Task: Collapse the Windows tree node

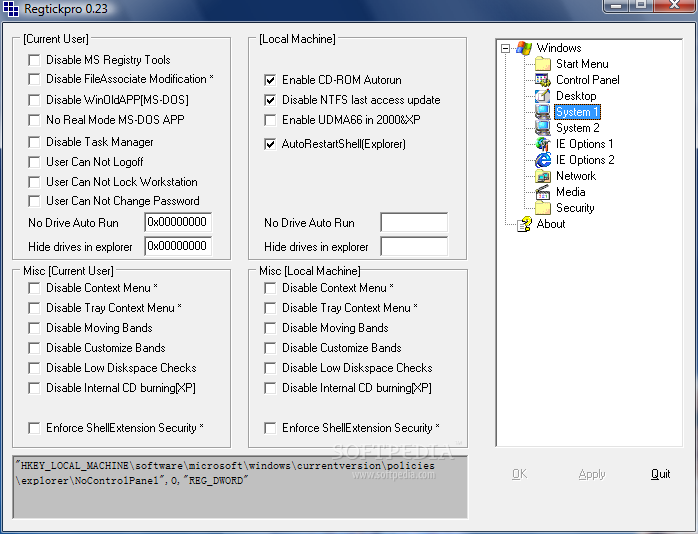Action: 505,48
